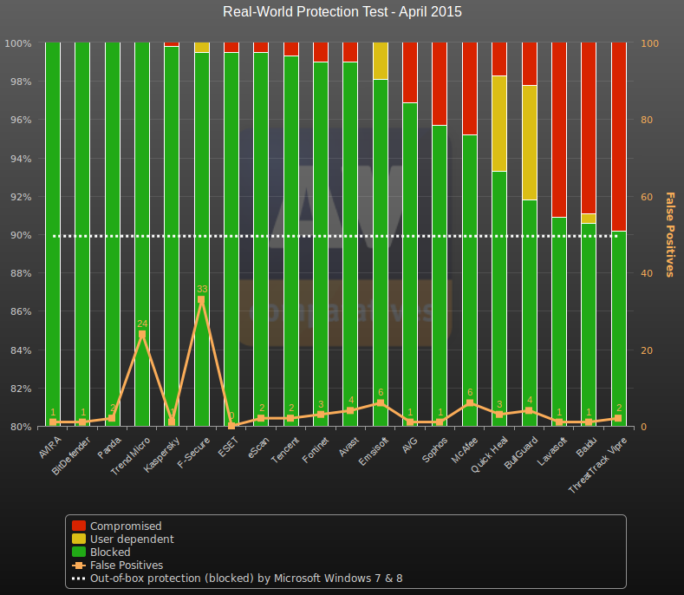This screenshot has height=595, width=684.
Task: Click the orange 20 tick on right axis
Action: (646, 350)
